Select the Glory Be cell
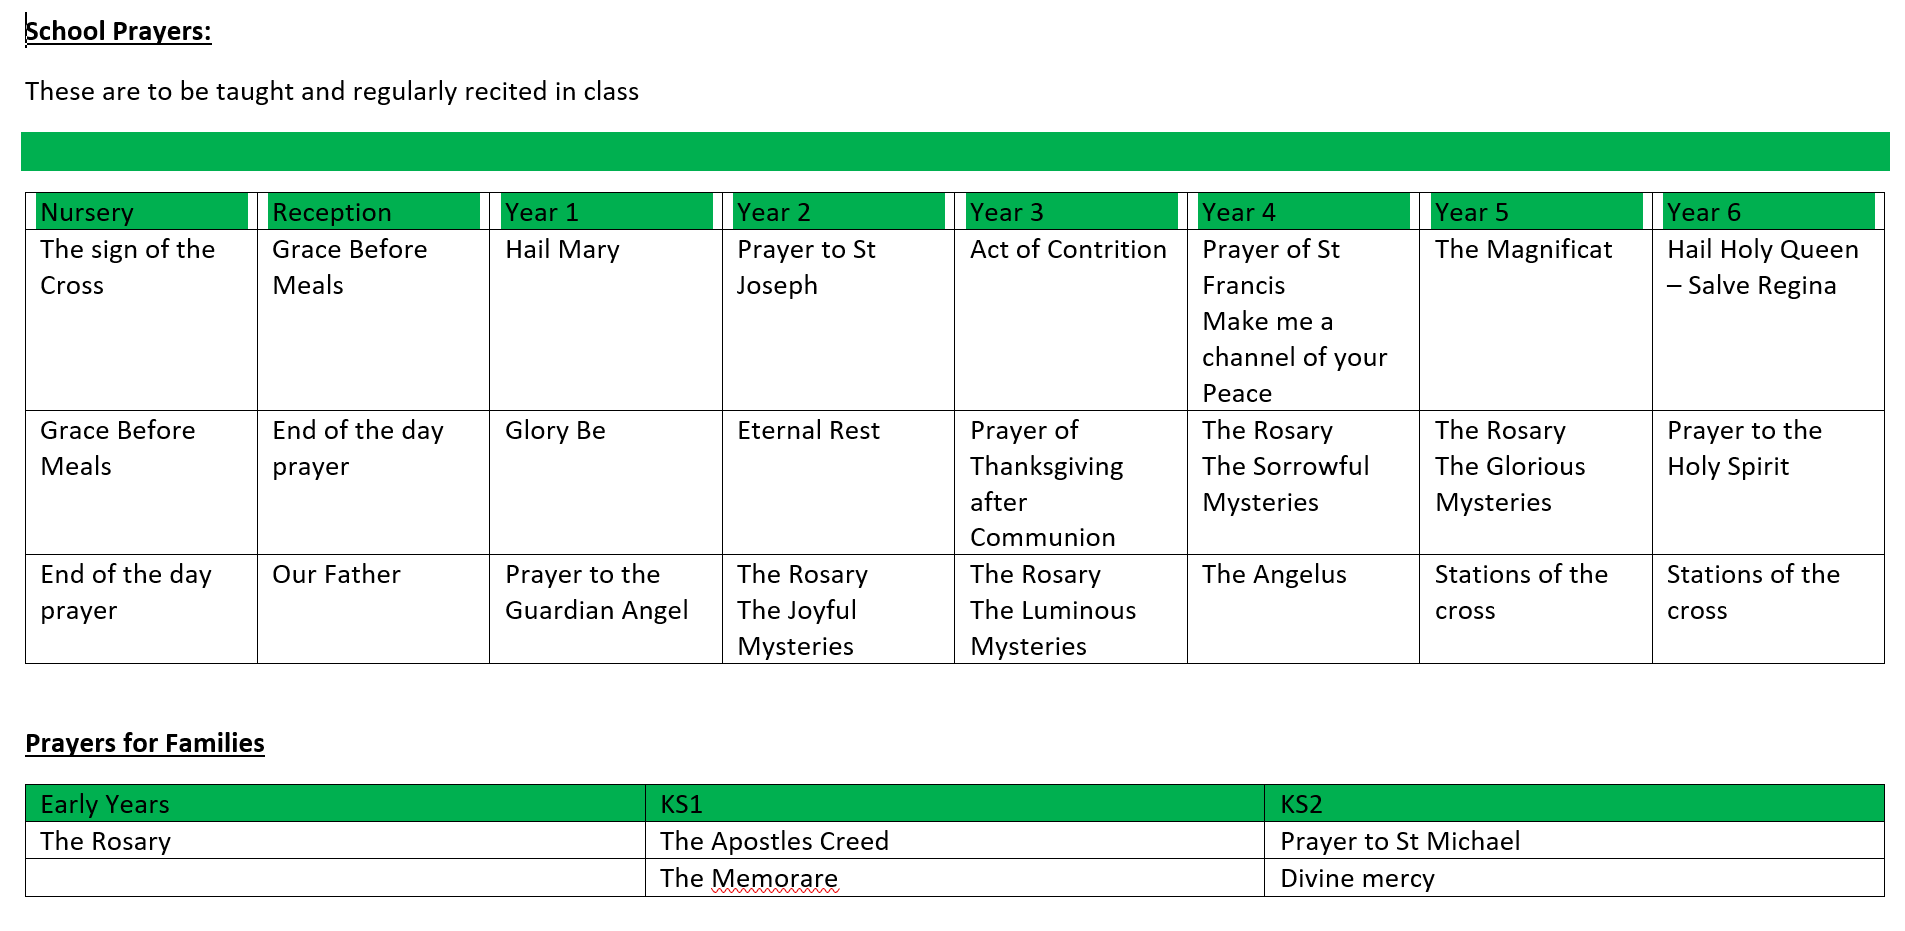 [606, 482]
